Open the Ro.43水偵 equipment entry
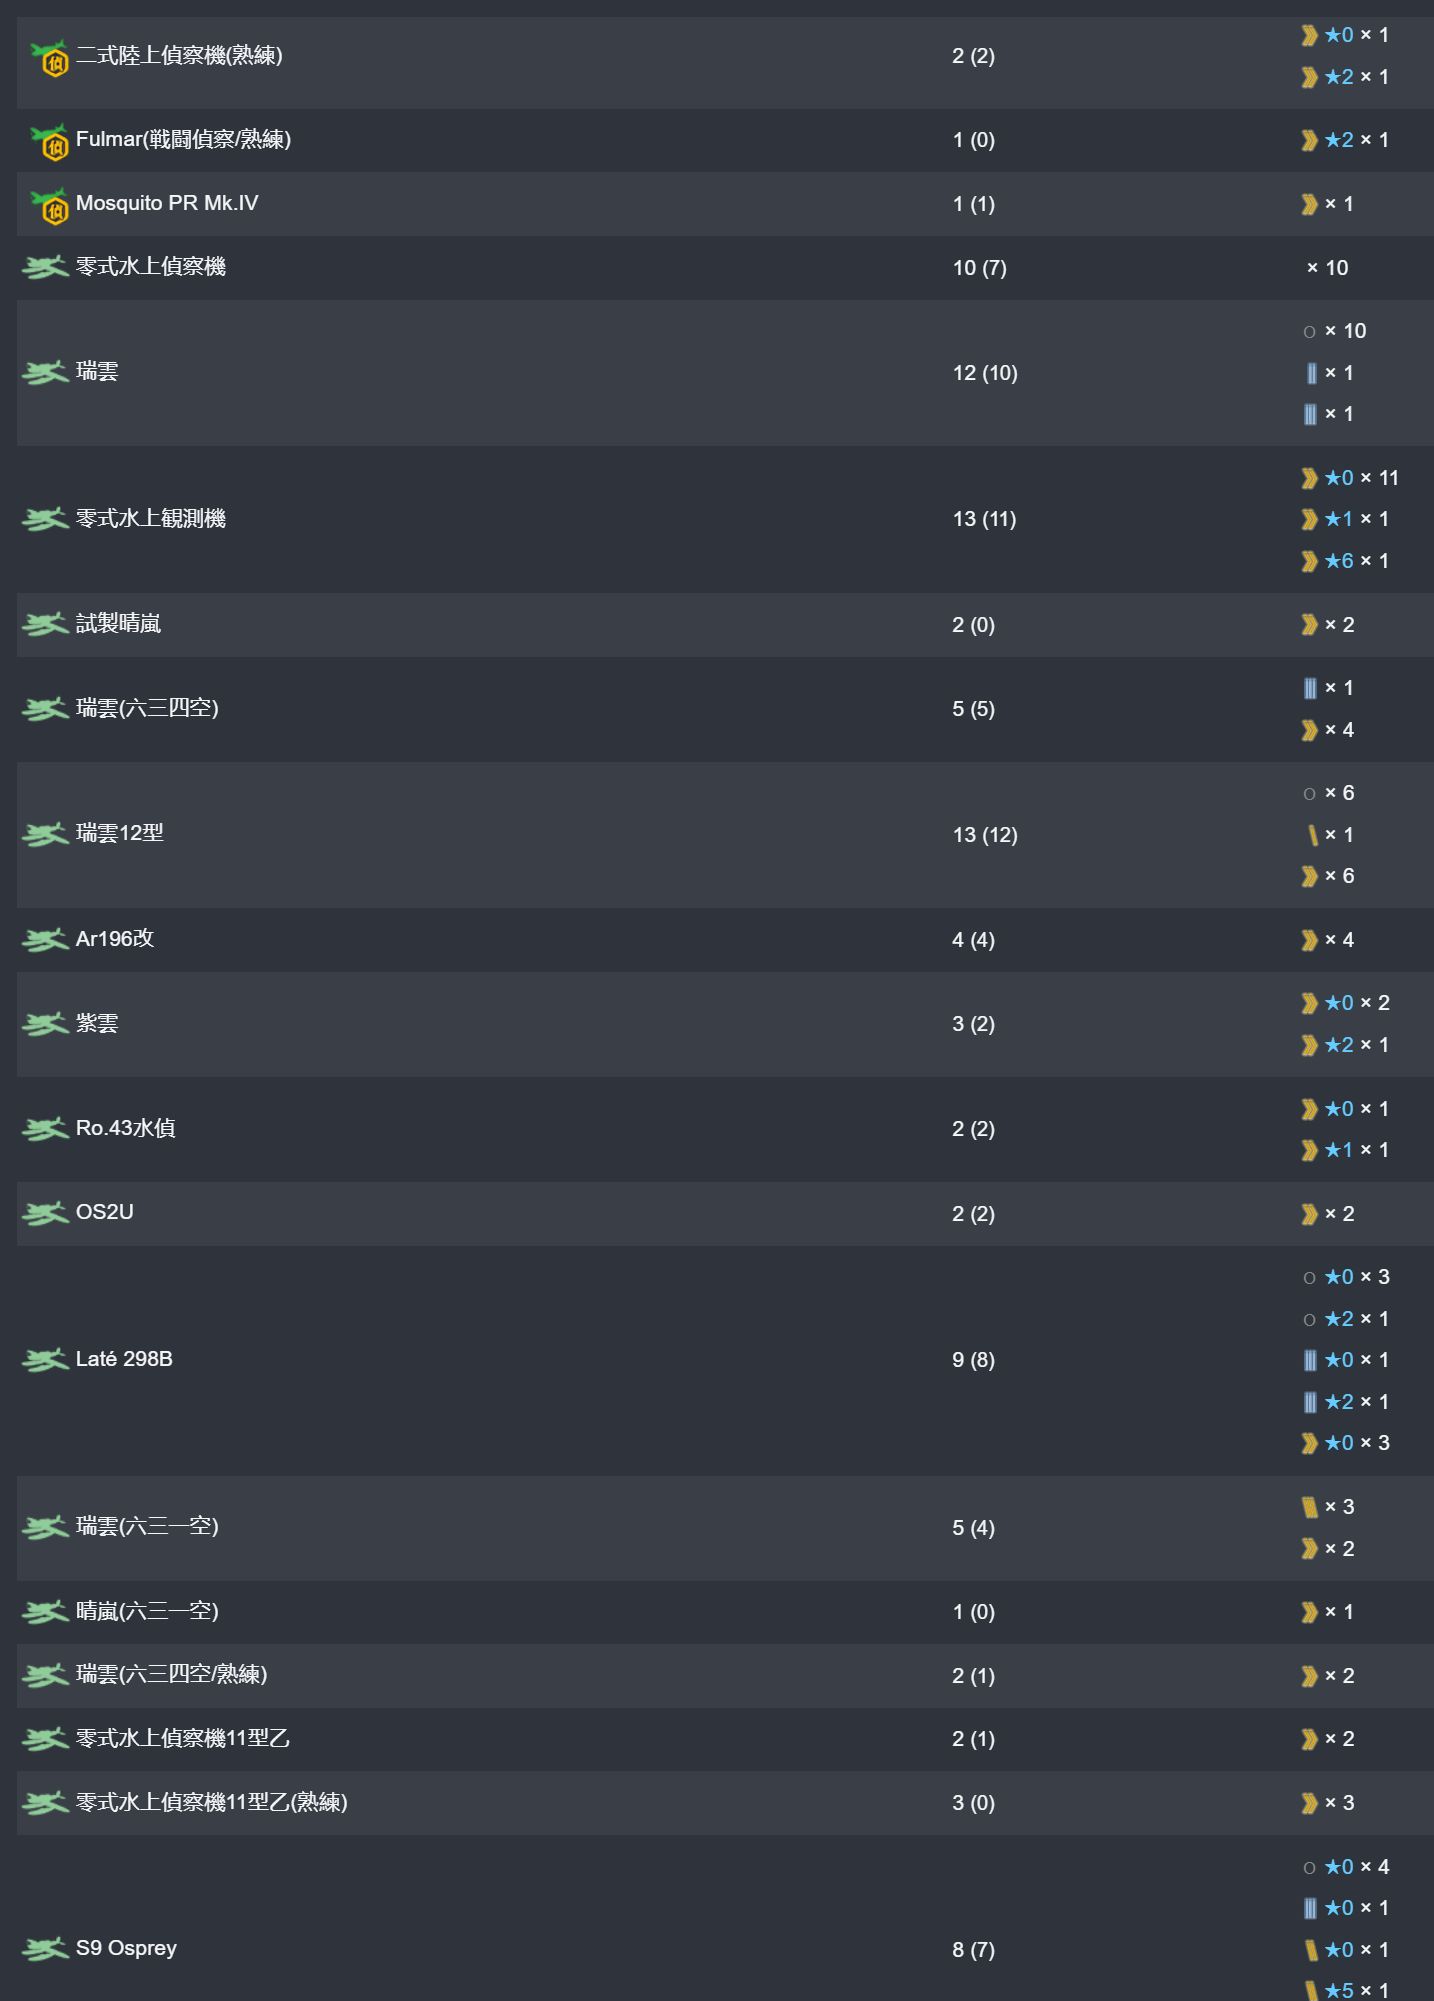The width and height of the screenshot is (1434, 2001). (x=125, y=1129)
